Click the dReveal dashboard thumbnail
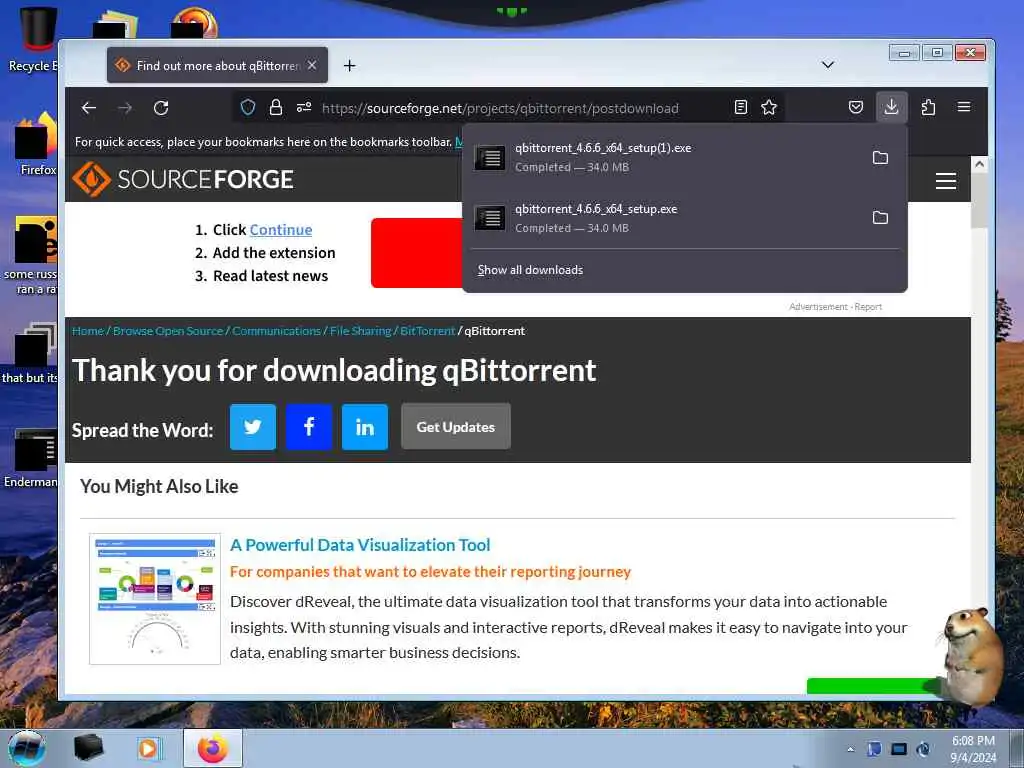The image size is (1024, 768). pos(155,599)
